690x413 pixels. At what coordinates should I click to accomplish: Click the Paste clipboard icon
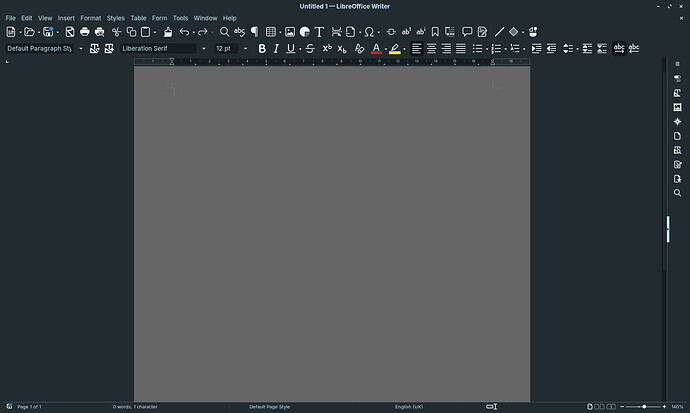pyautogui.click(x=145, y=32)
